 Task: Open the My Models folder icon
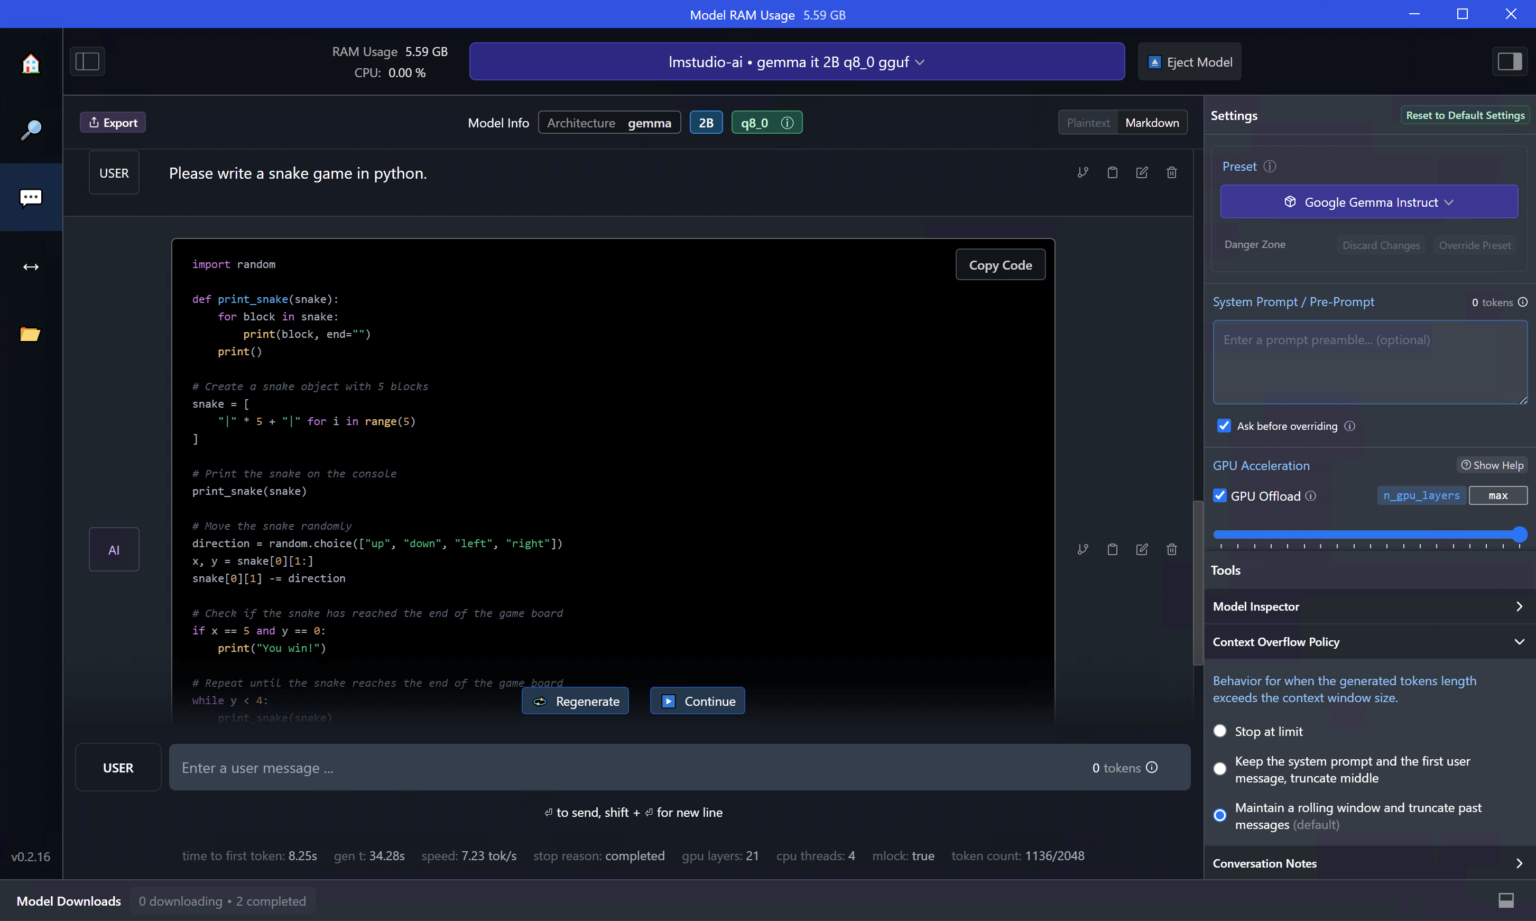[31, 334]
